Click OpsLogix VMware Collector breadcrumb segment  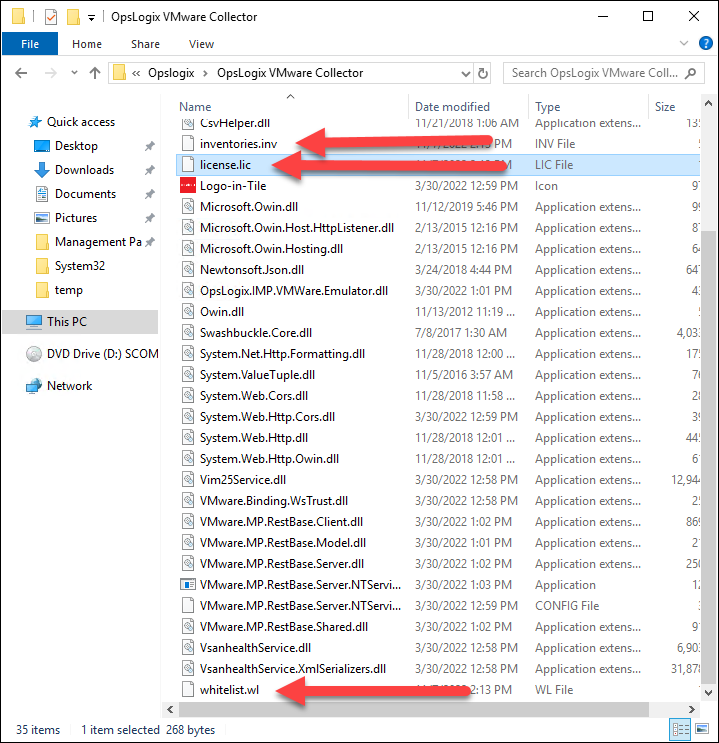290,73
